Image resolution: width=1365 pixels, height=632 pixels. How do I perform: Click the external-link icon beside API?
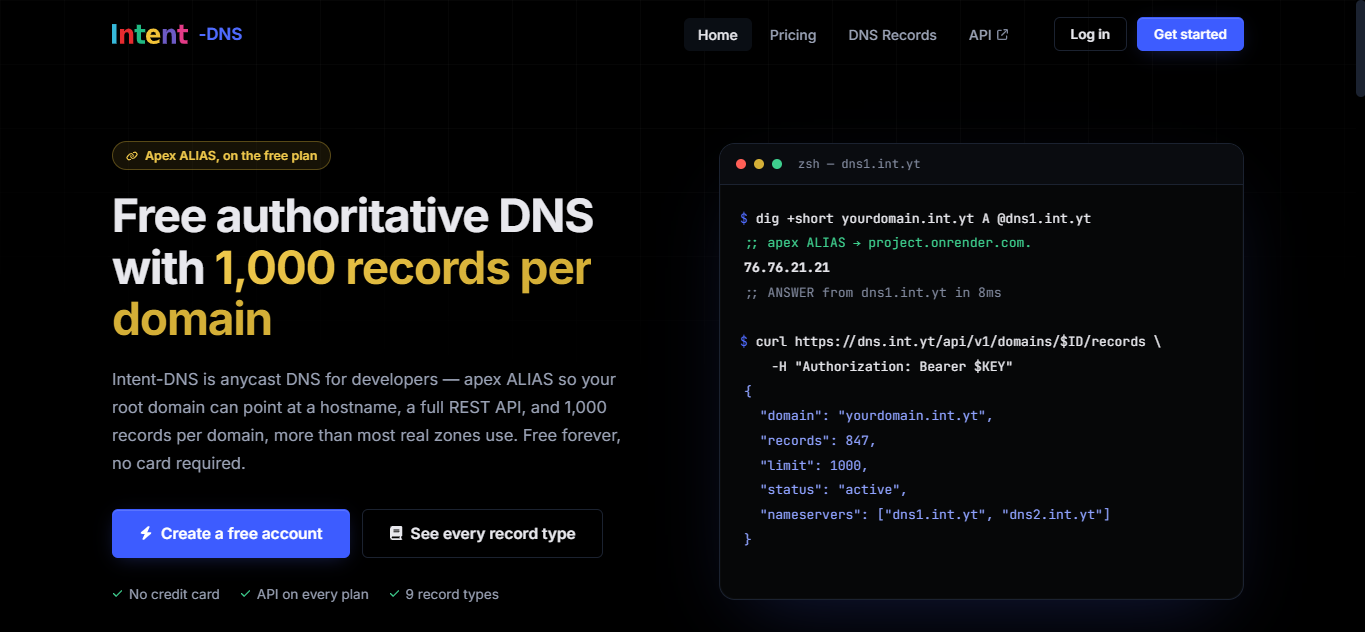(1003, 34)
